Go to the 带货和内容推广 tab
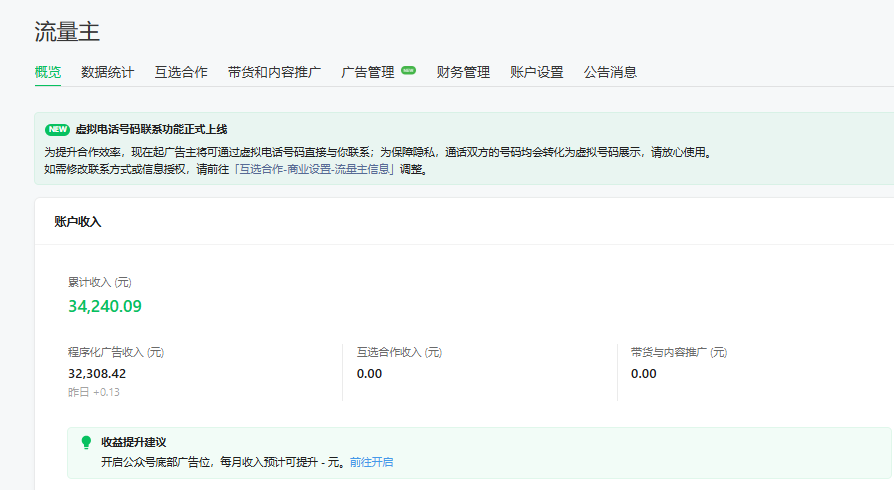Image resolution: width=894 pixels, height=490 pixels. (274, 72)
